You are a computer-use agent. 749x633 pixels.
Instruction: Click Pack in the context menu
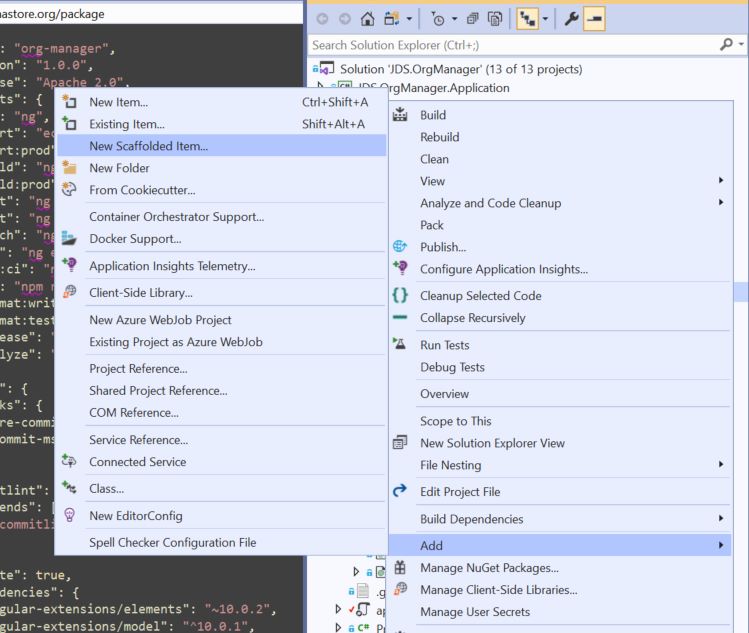tap(560, 225)
